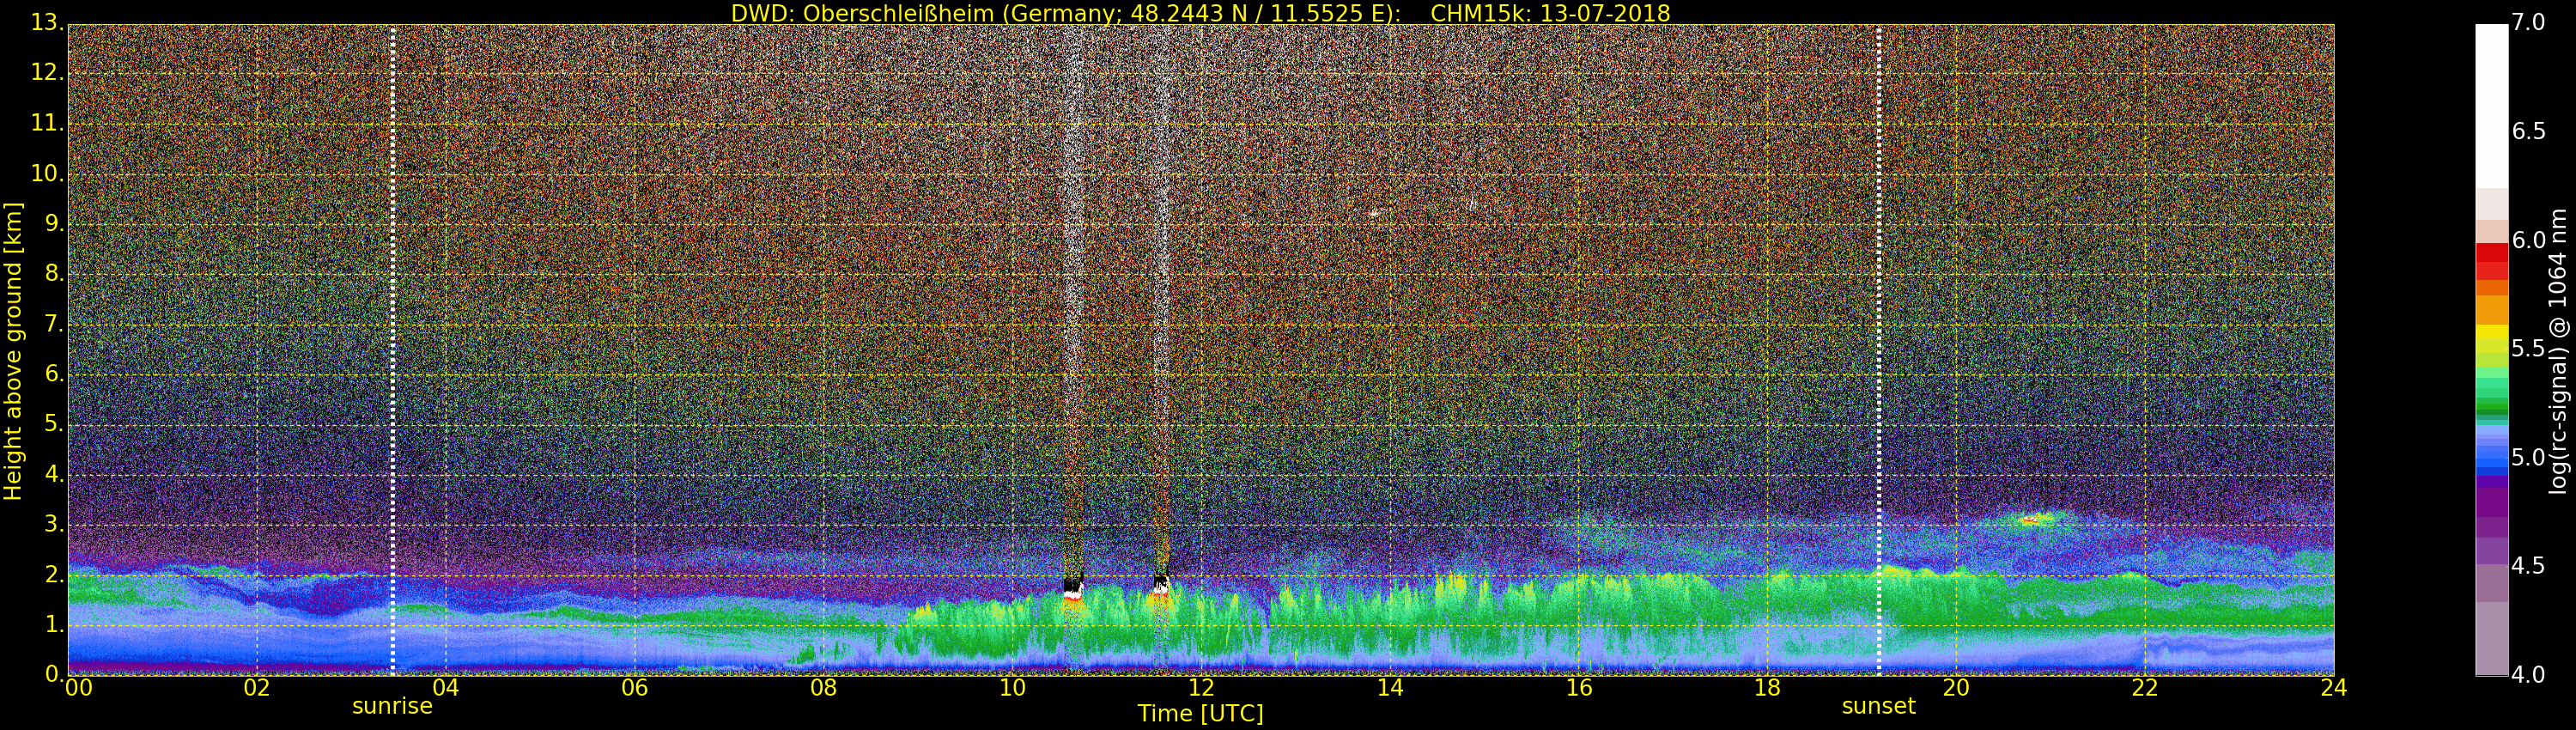The image size is (2576, 730).
Task: Click the log(rc-signal) @ 1064 nm colorbar label
Action: click(x=2556, y=350)
